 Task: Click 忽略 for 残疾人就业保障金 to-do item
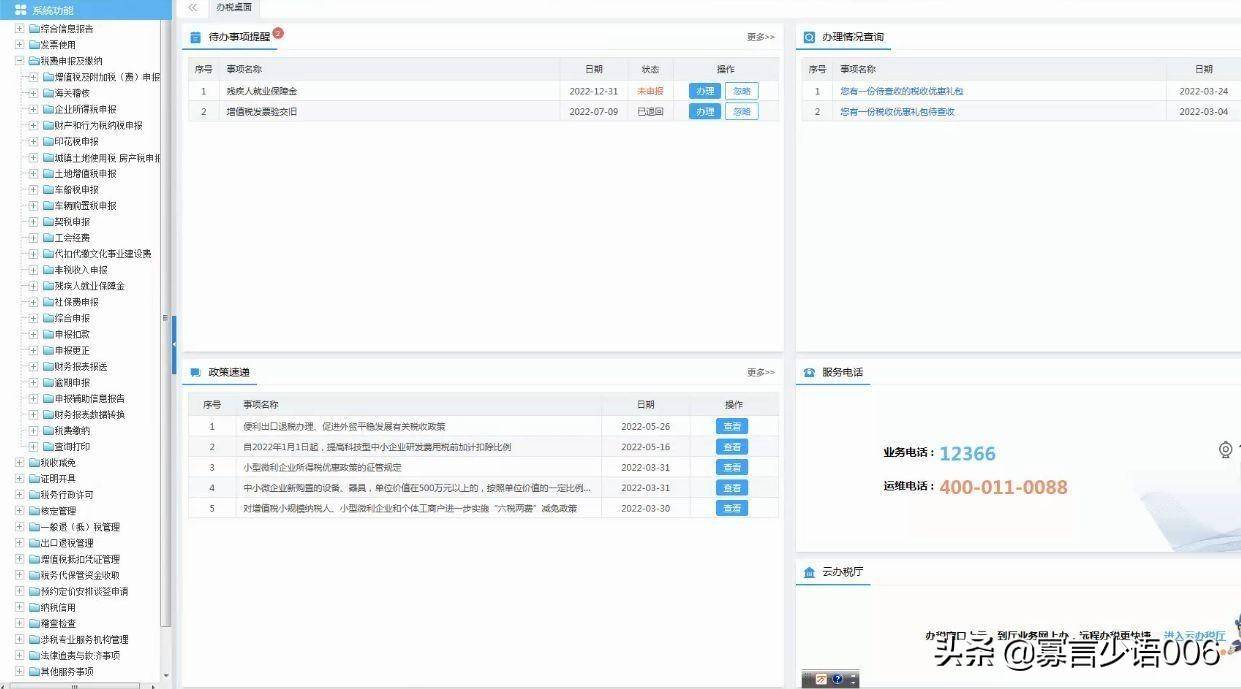click(x=741, y=91)
